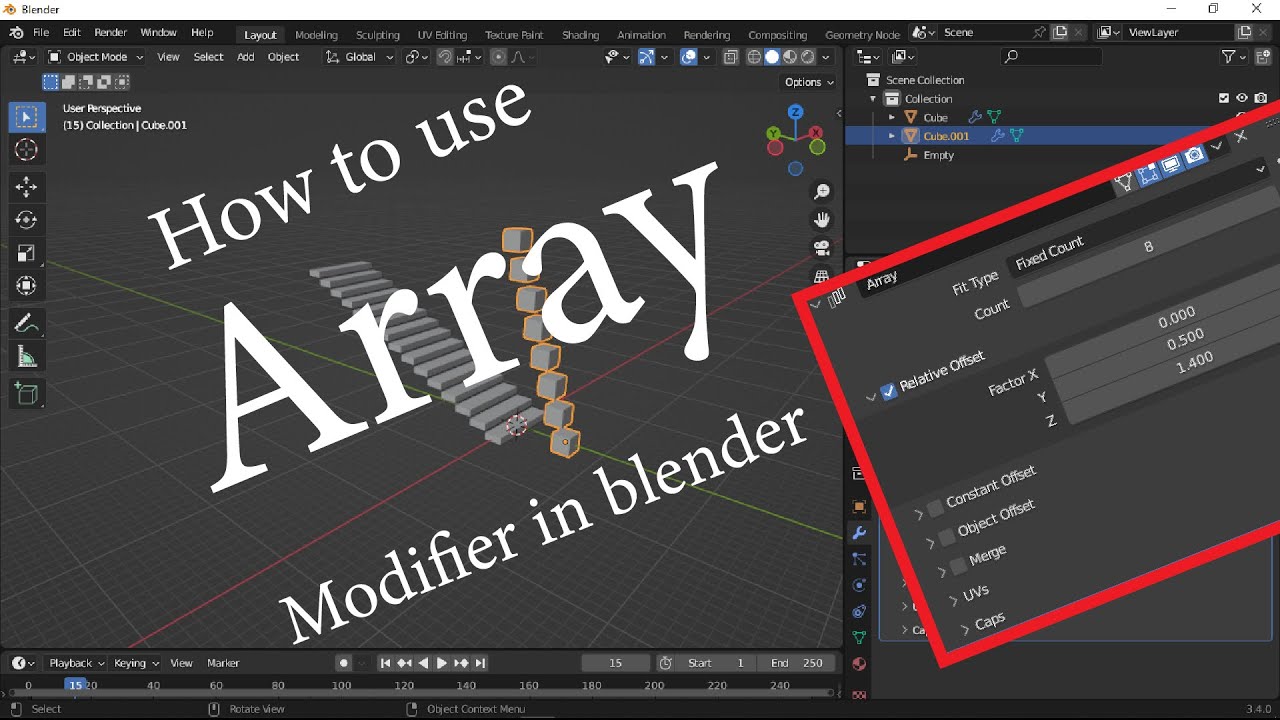This screenshot has height=720, width=1280.
Task: Toggle proportional editing
Action: [x=499, y=57]
